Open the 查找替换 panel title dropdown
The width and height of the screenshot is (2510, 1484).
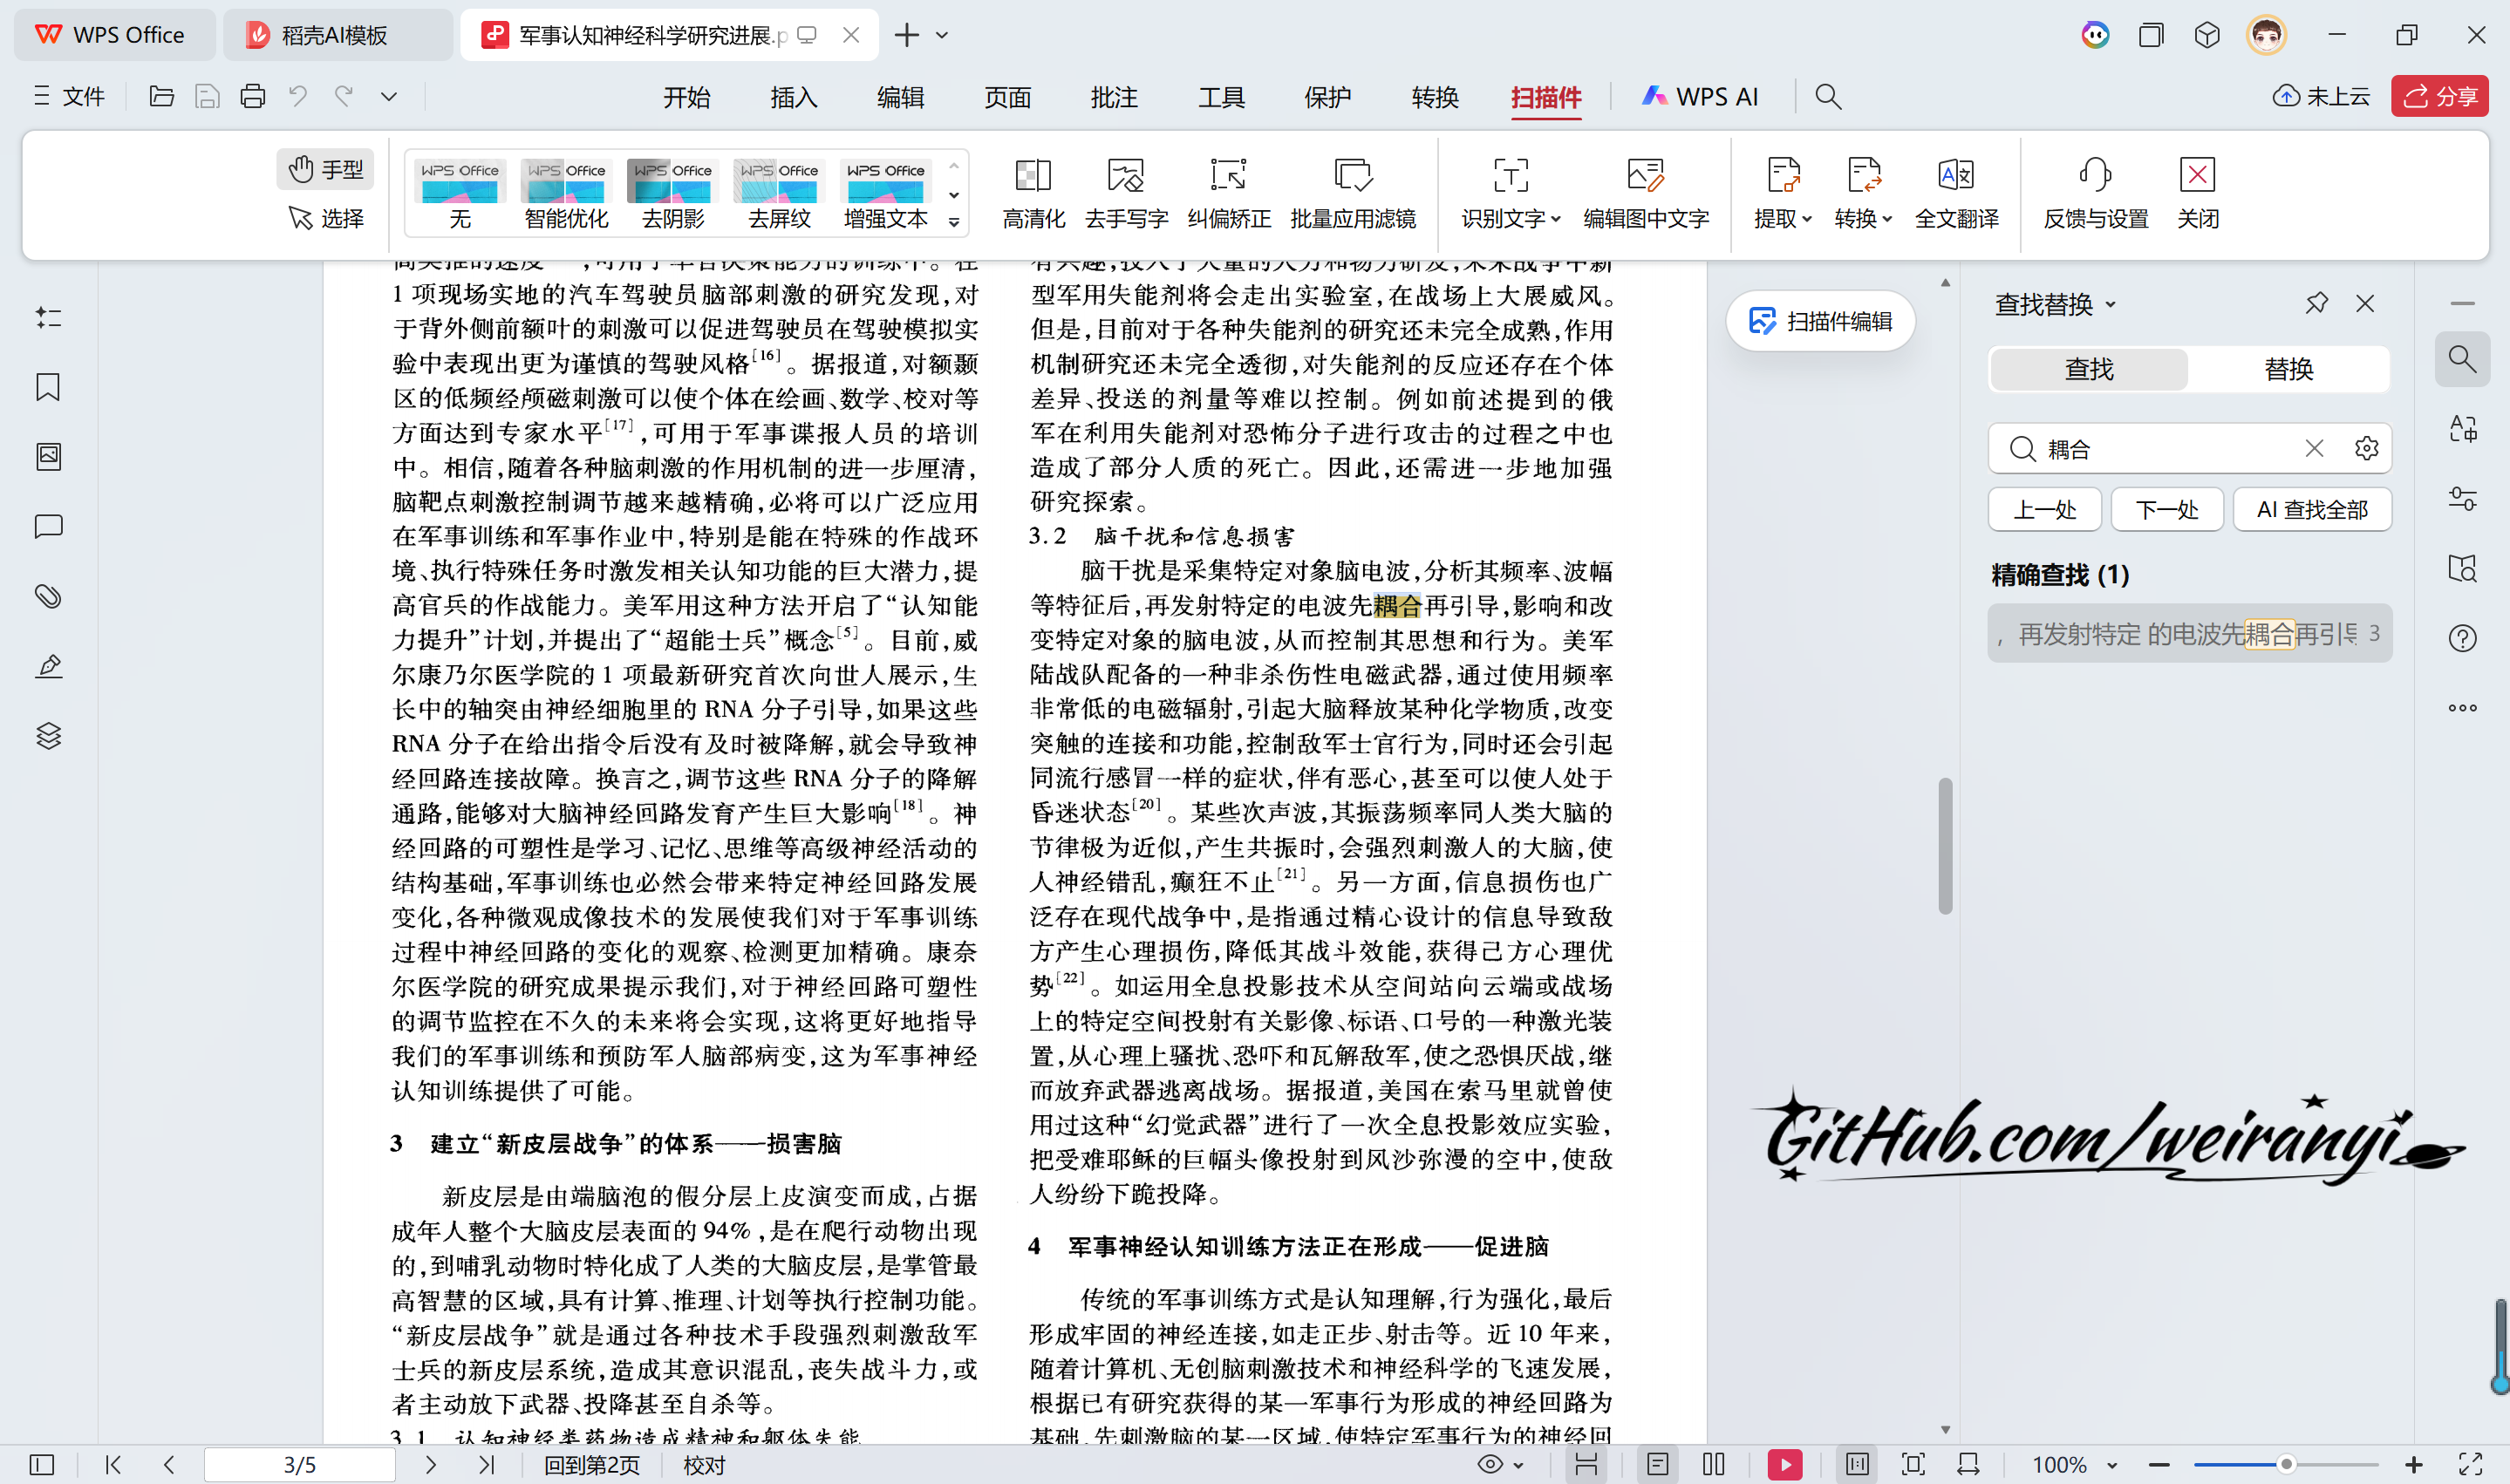click(2110, 304)
